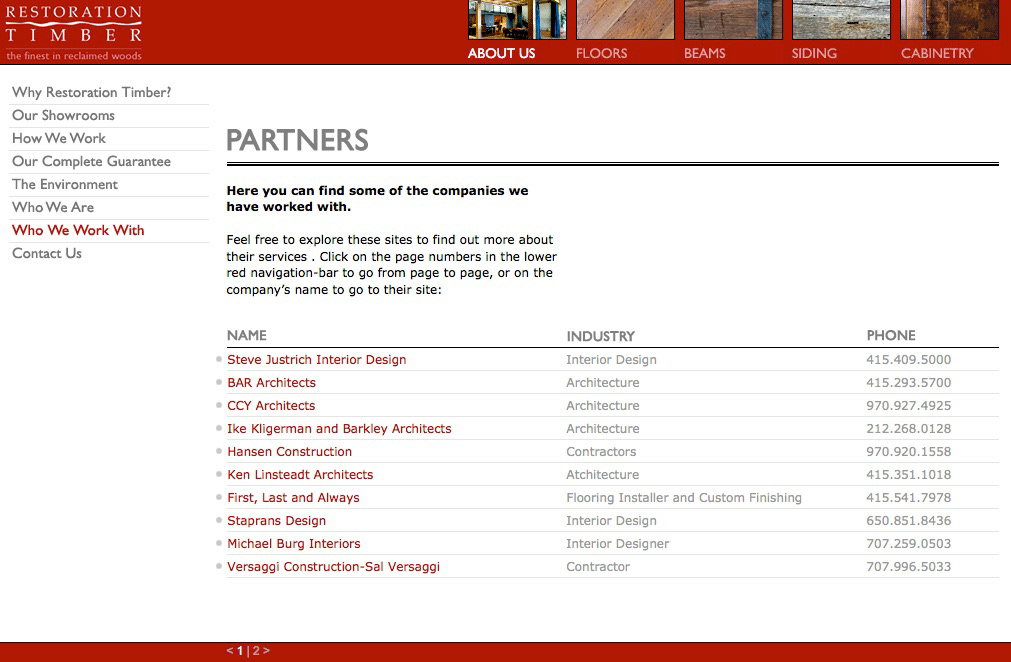
Task: Click the Restoration Timber logo
Action: pyautogui.click(x=74, y=32)
